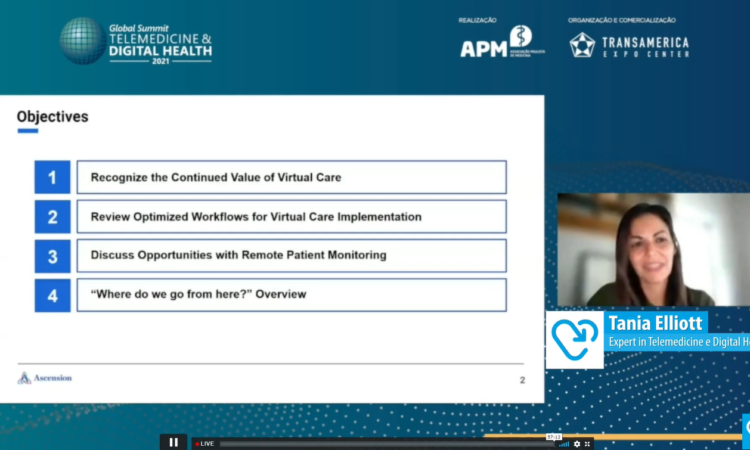Screen dimensions: 750x450
Task: Click 'Discuss Opportunities with Remote Patient Monitoring'
Action: pos(291,255)
